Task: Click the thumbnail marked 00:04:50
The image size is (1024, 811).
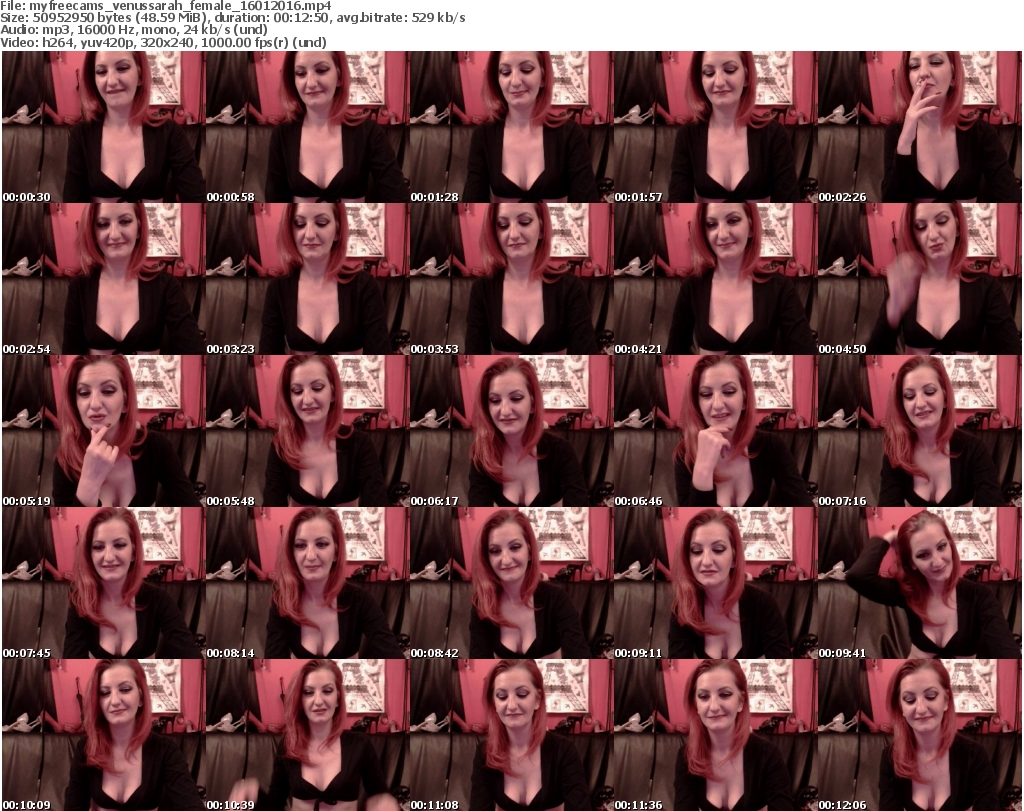Action: pos(918,279)
